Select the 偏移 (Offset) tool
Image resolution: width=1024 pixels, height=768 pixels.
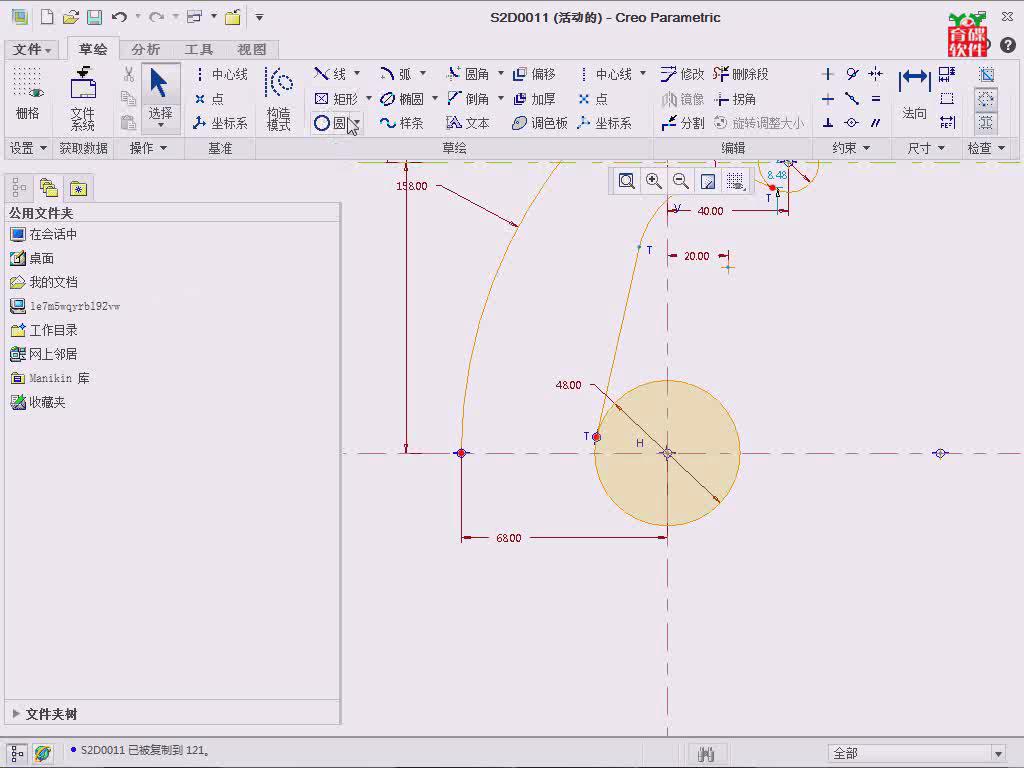coord(534,74)
